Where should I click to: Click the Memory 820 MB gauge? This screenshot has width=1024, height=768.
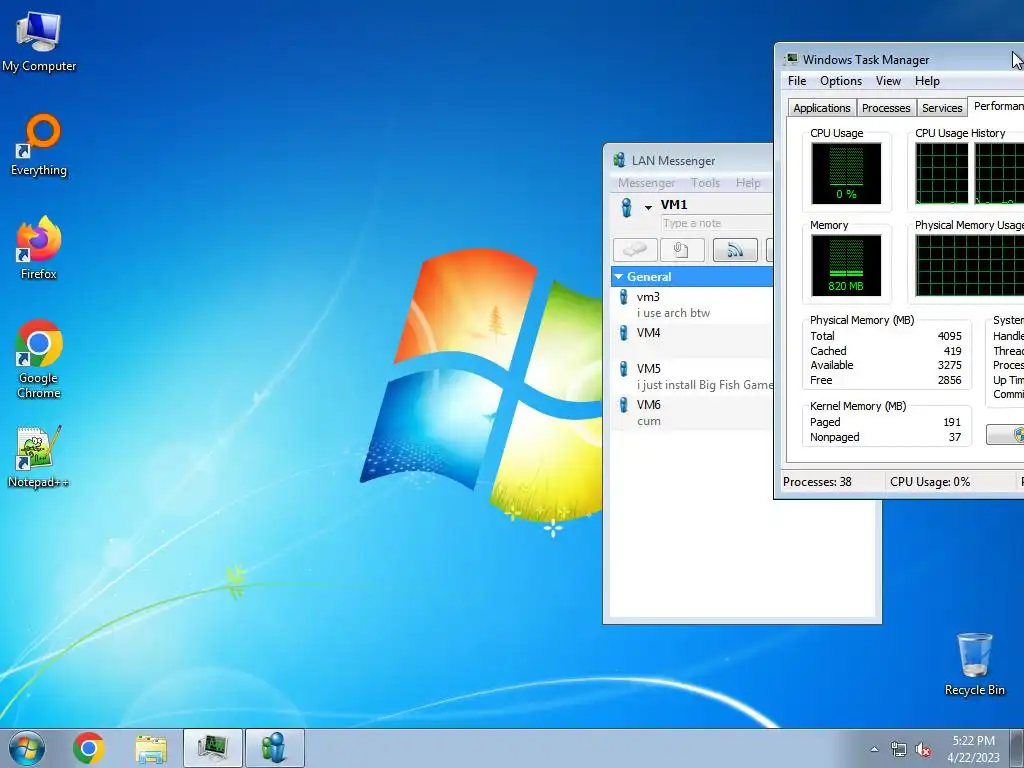[846, 265]
